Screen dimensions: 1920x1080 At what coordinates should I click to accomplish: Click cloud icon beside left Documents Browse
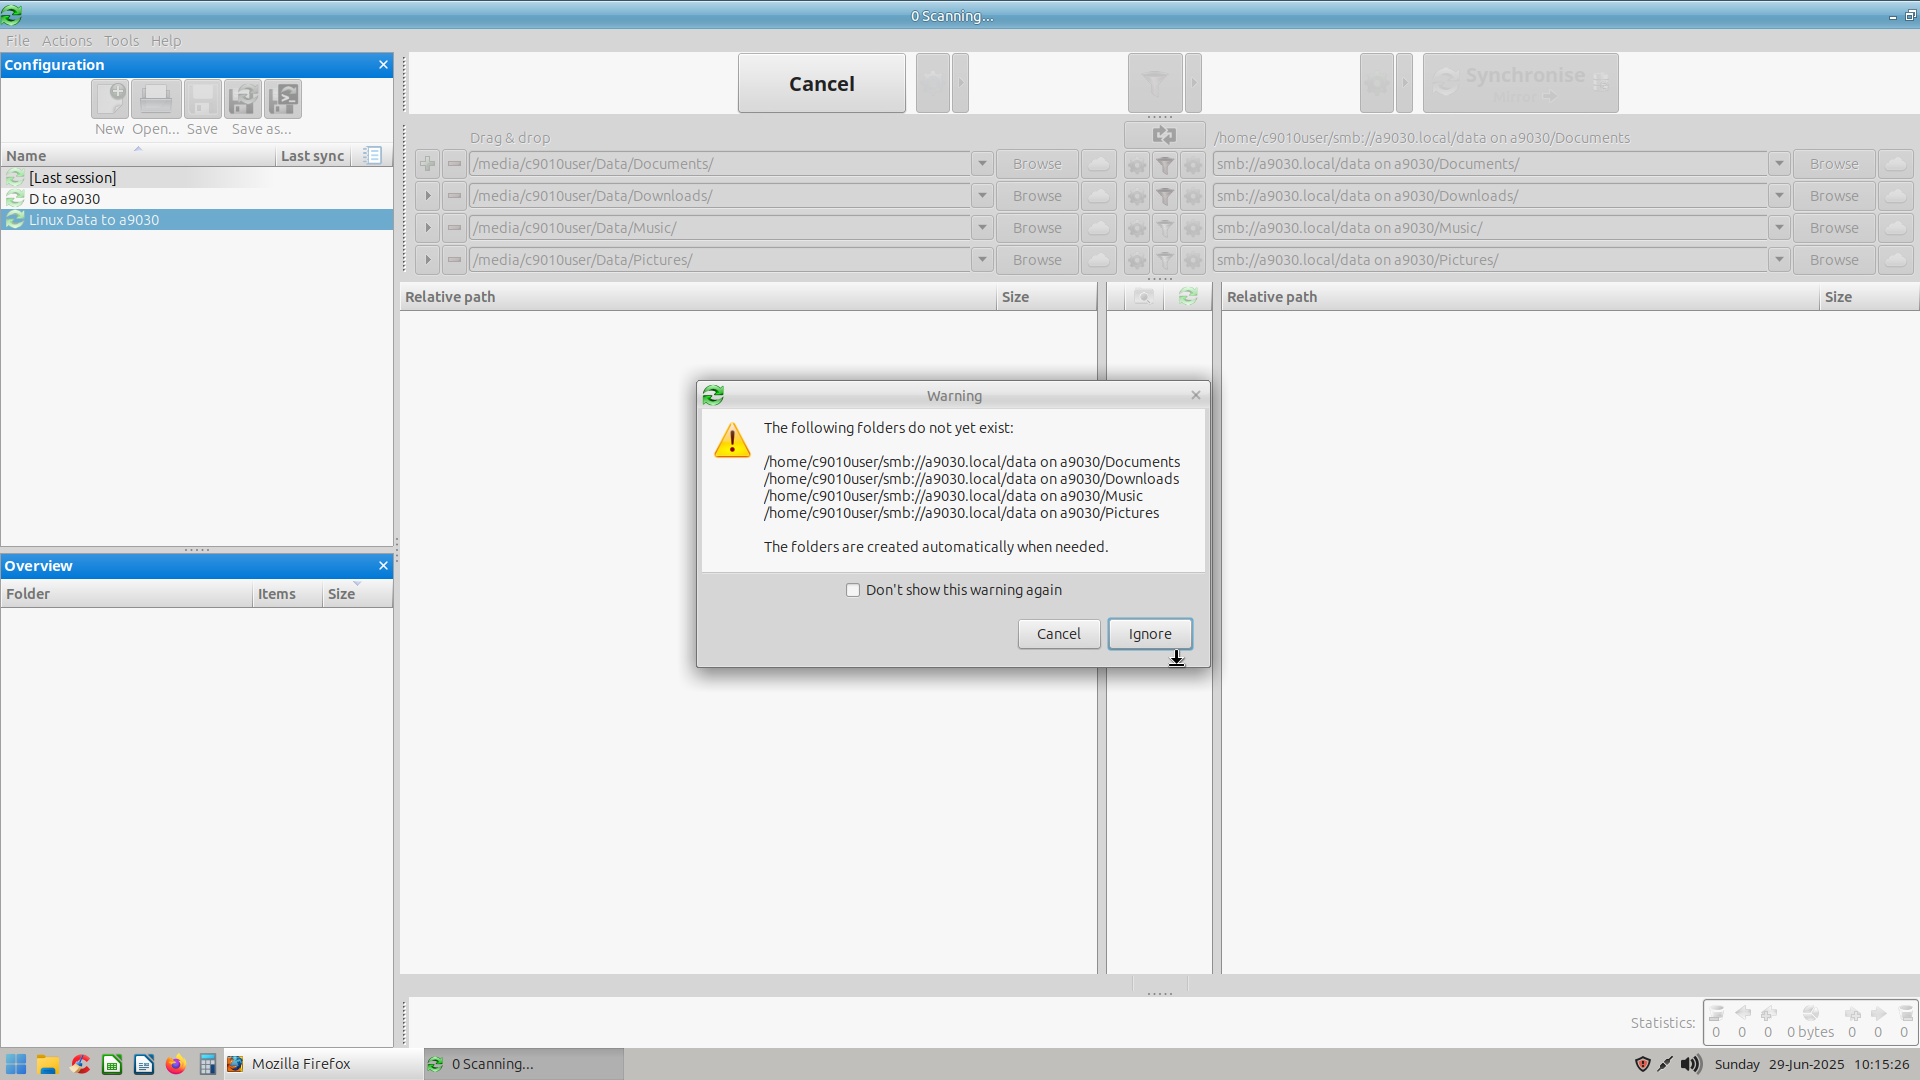[1098, 164]
